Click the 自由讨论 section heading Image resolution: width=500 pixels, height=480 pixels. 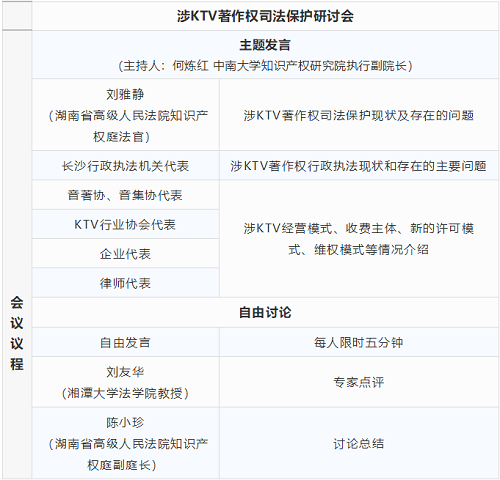coord(265,313)
